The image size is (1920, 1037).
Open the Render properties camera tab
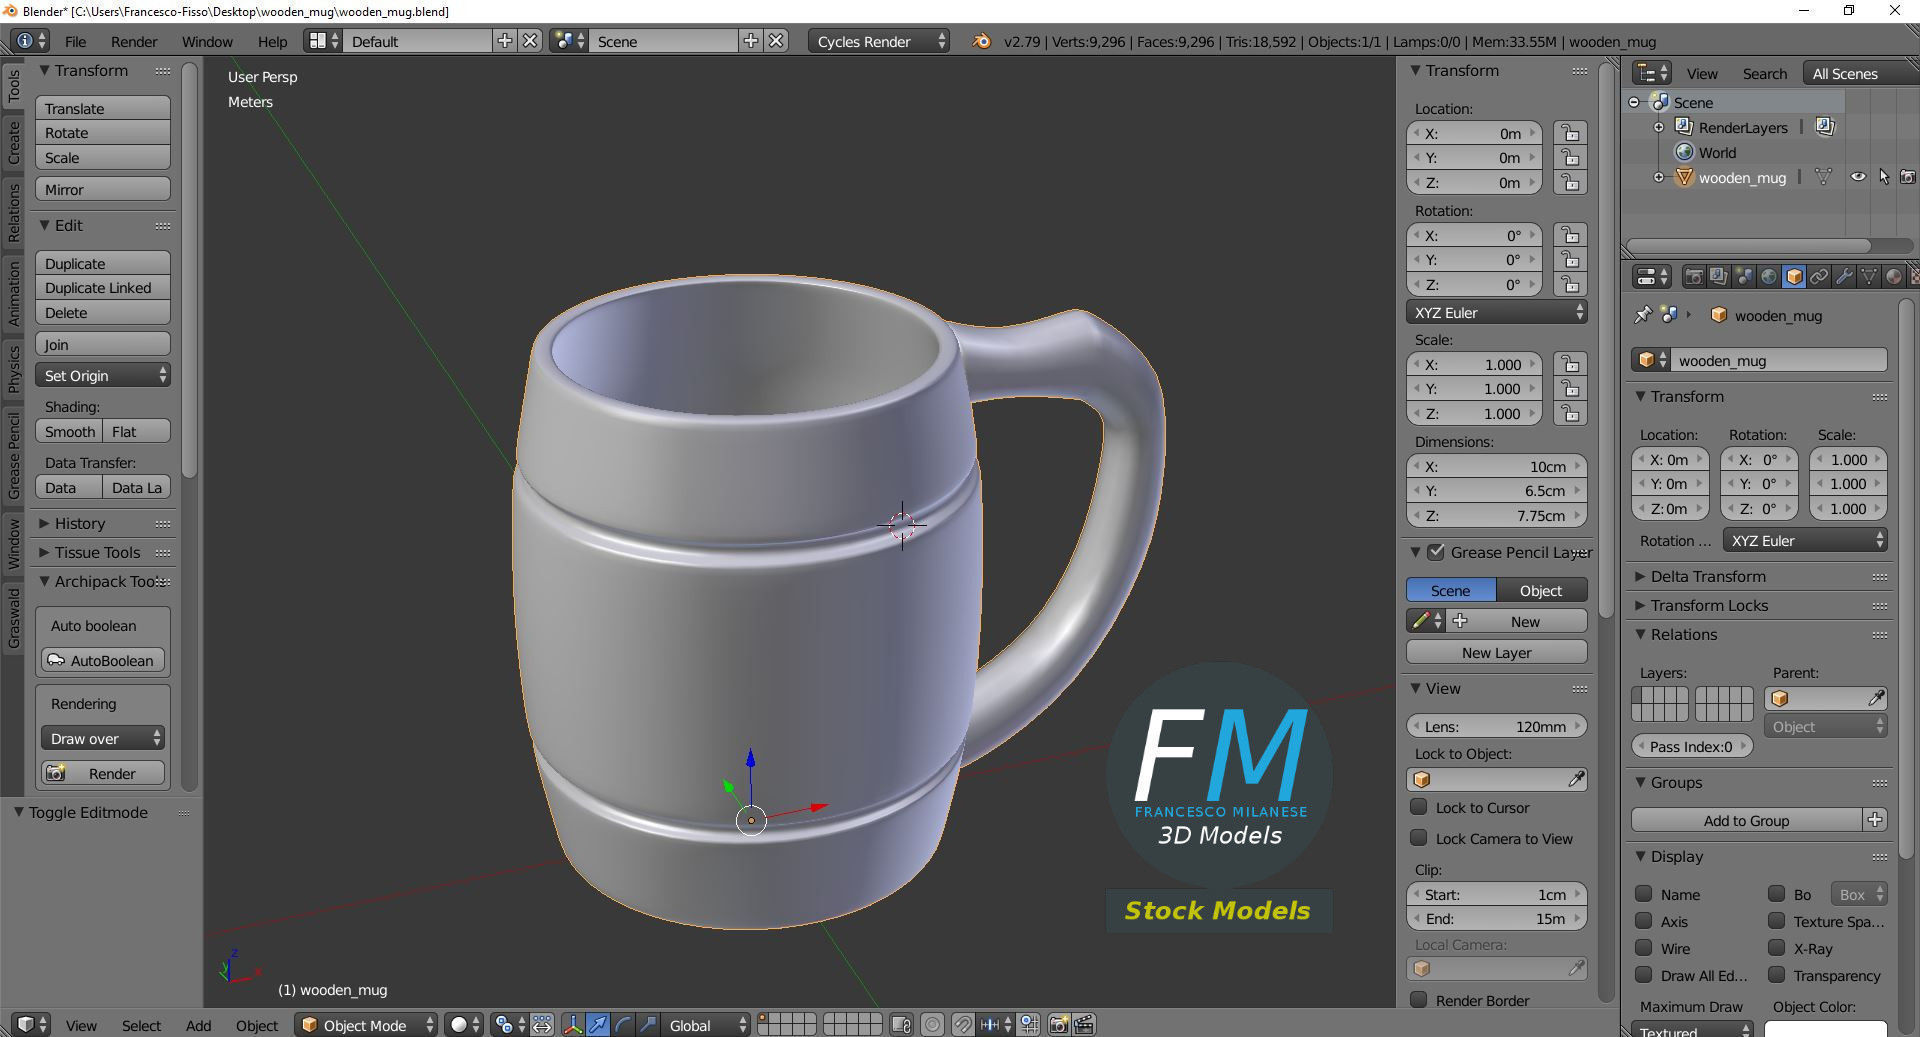(x=1694, y=277)
